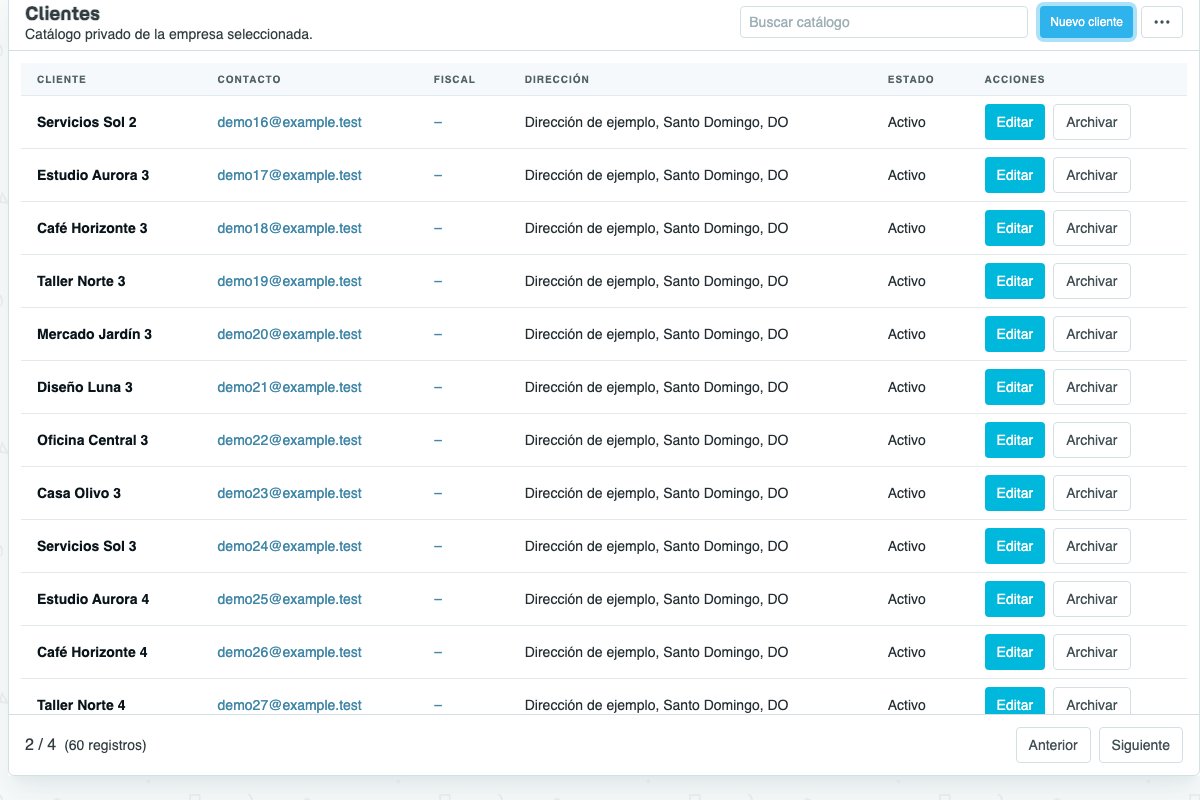Archive the Estudio Aurora 3 client
The width and height of the screenshot is (1200, 800).
[1092, 175]
